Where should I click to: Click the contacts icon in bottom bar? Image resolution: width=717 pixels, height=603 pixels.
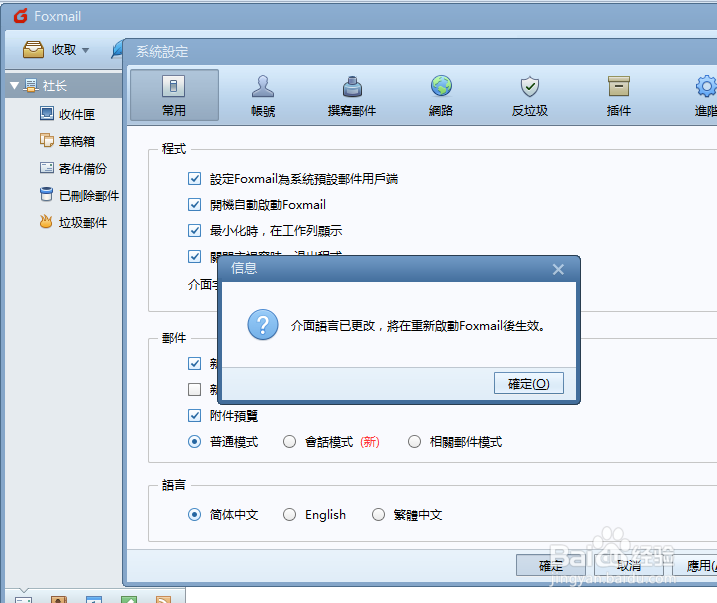(x=59, y=599)
